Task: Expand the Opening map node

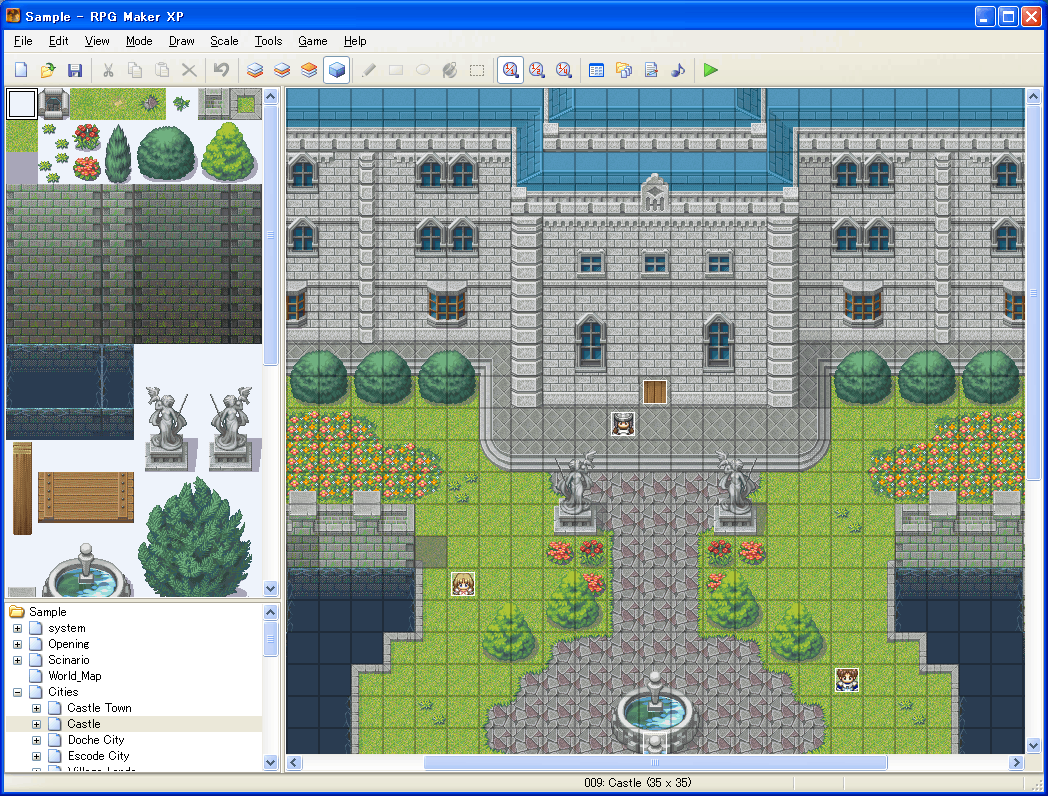Action: coord(17,644)
